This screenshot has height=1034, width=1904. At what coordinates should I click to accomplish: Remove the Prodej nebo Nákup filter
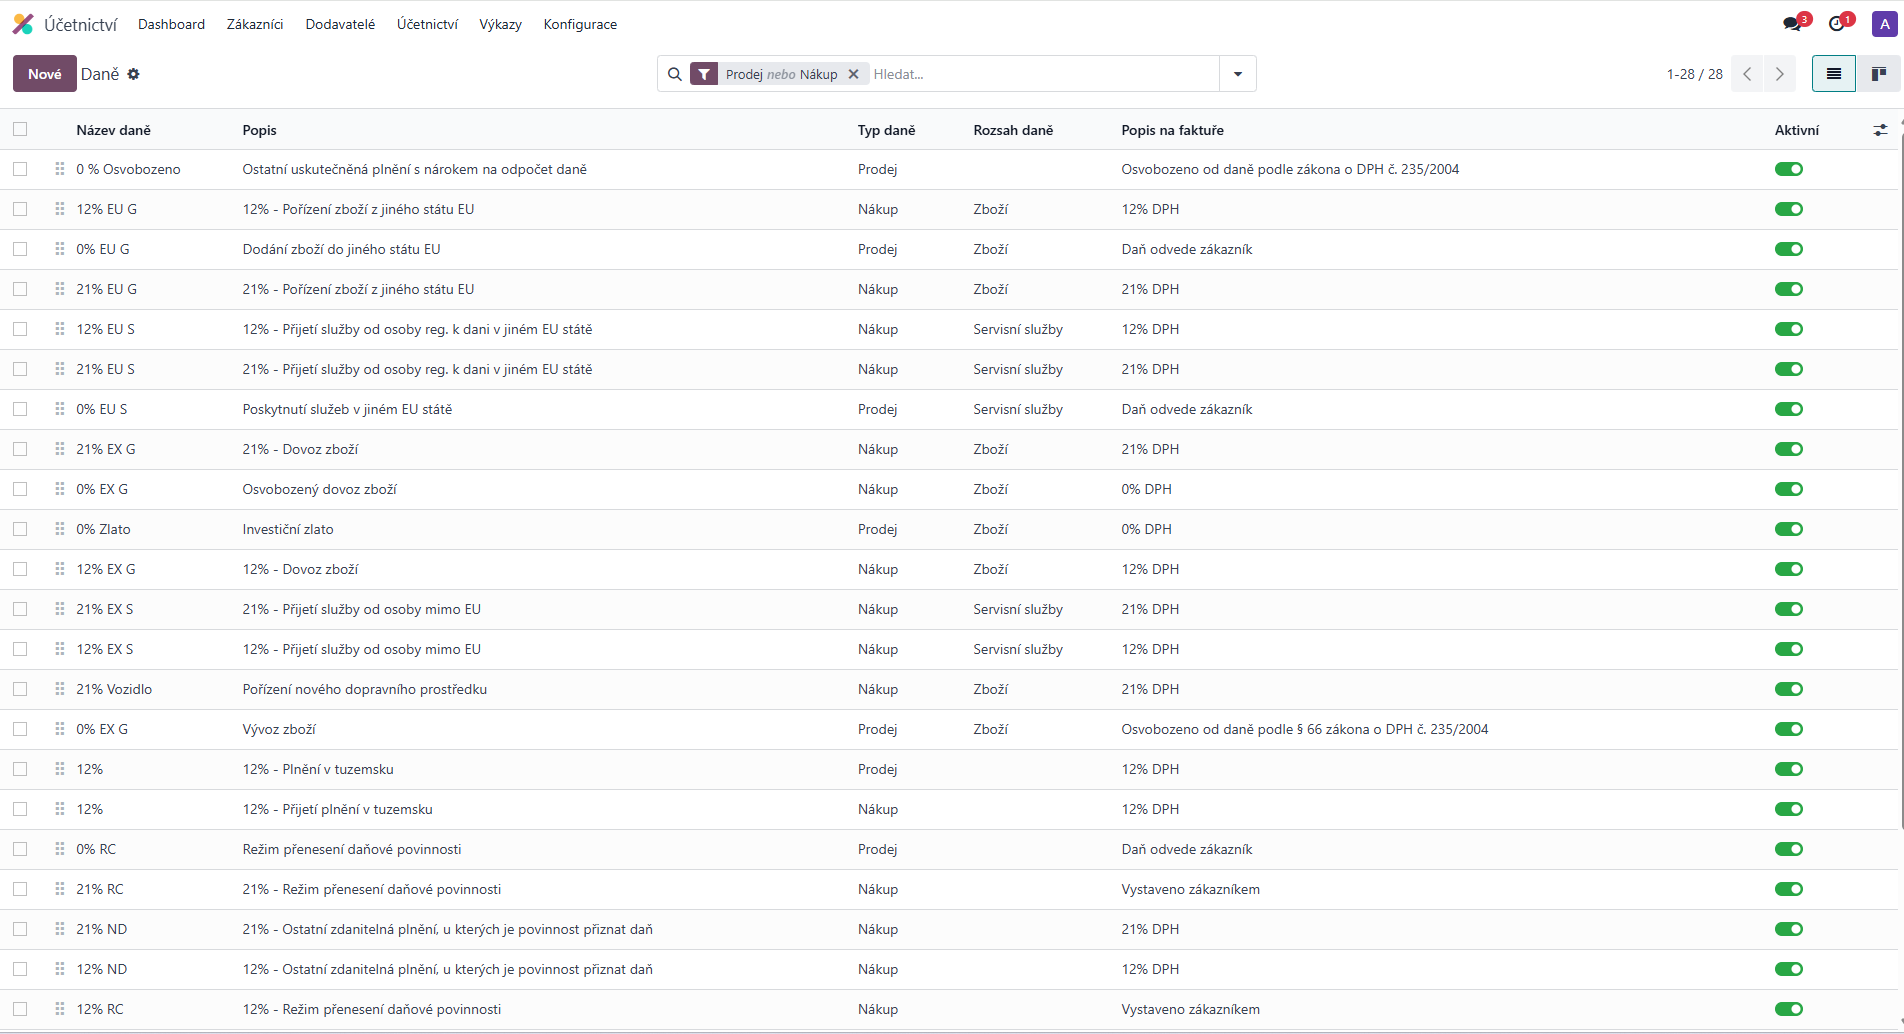click(853, 74)
